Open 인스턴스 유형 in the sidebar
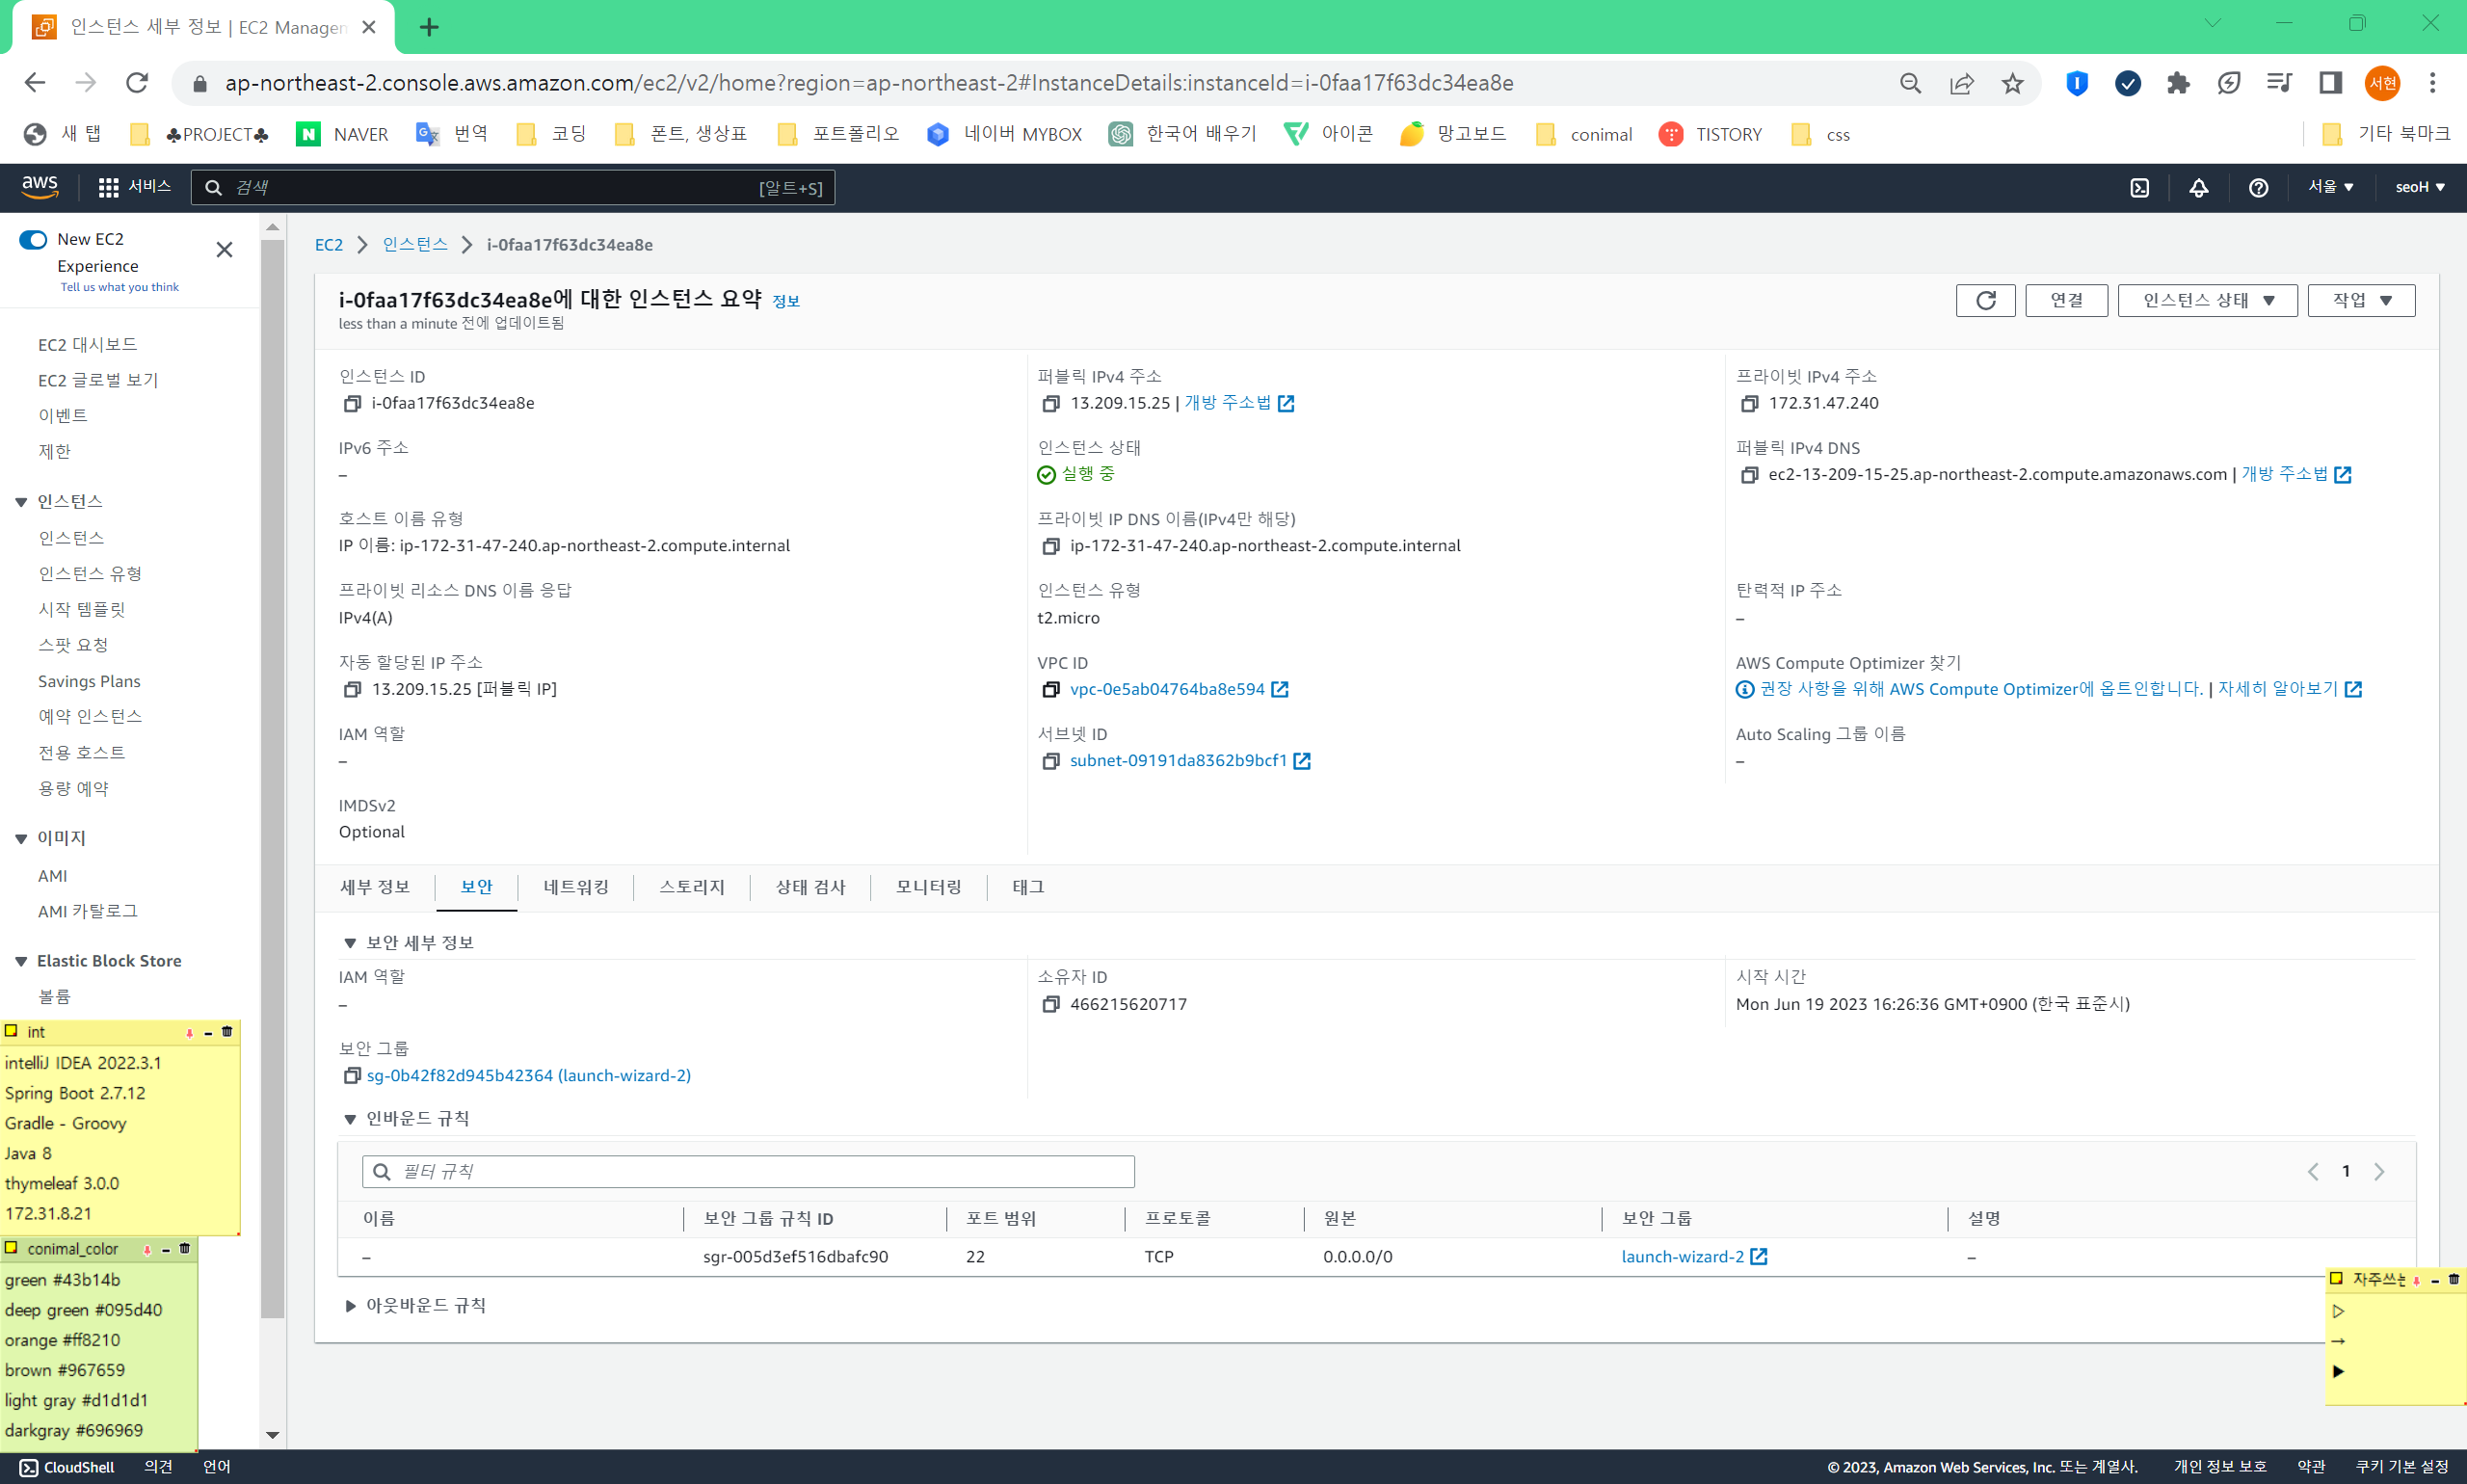This screenshot has height=1484, width=2467. point(90,574)
